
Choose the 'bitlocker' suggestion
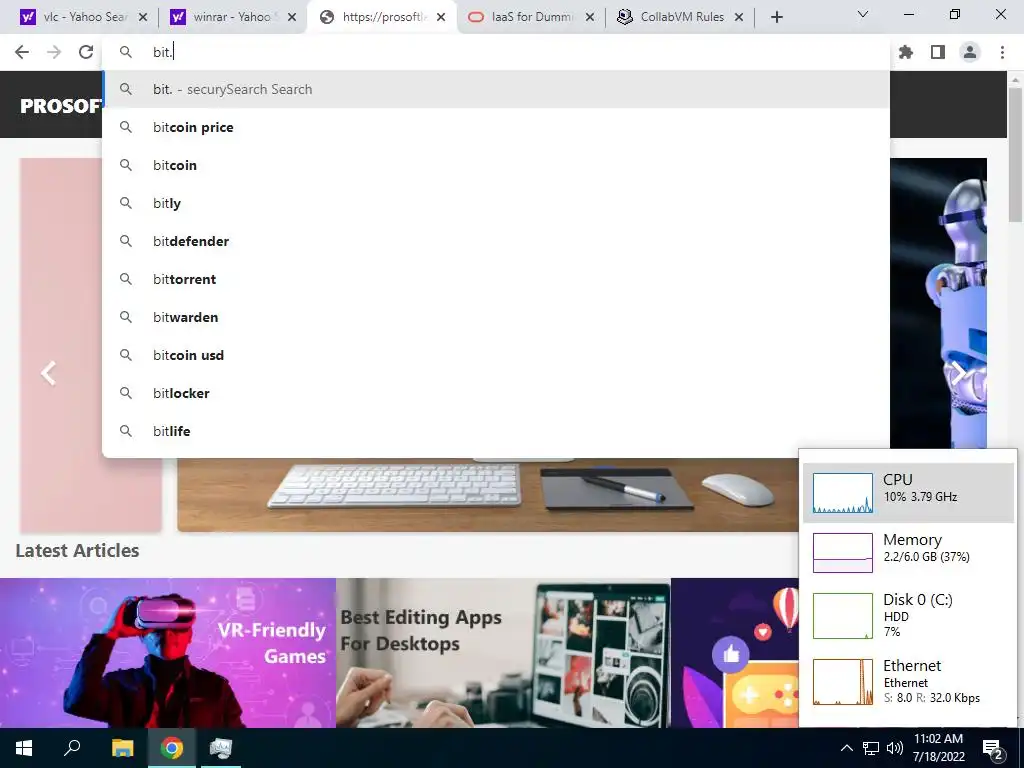[x=496, y=392]
